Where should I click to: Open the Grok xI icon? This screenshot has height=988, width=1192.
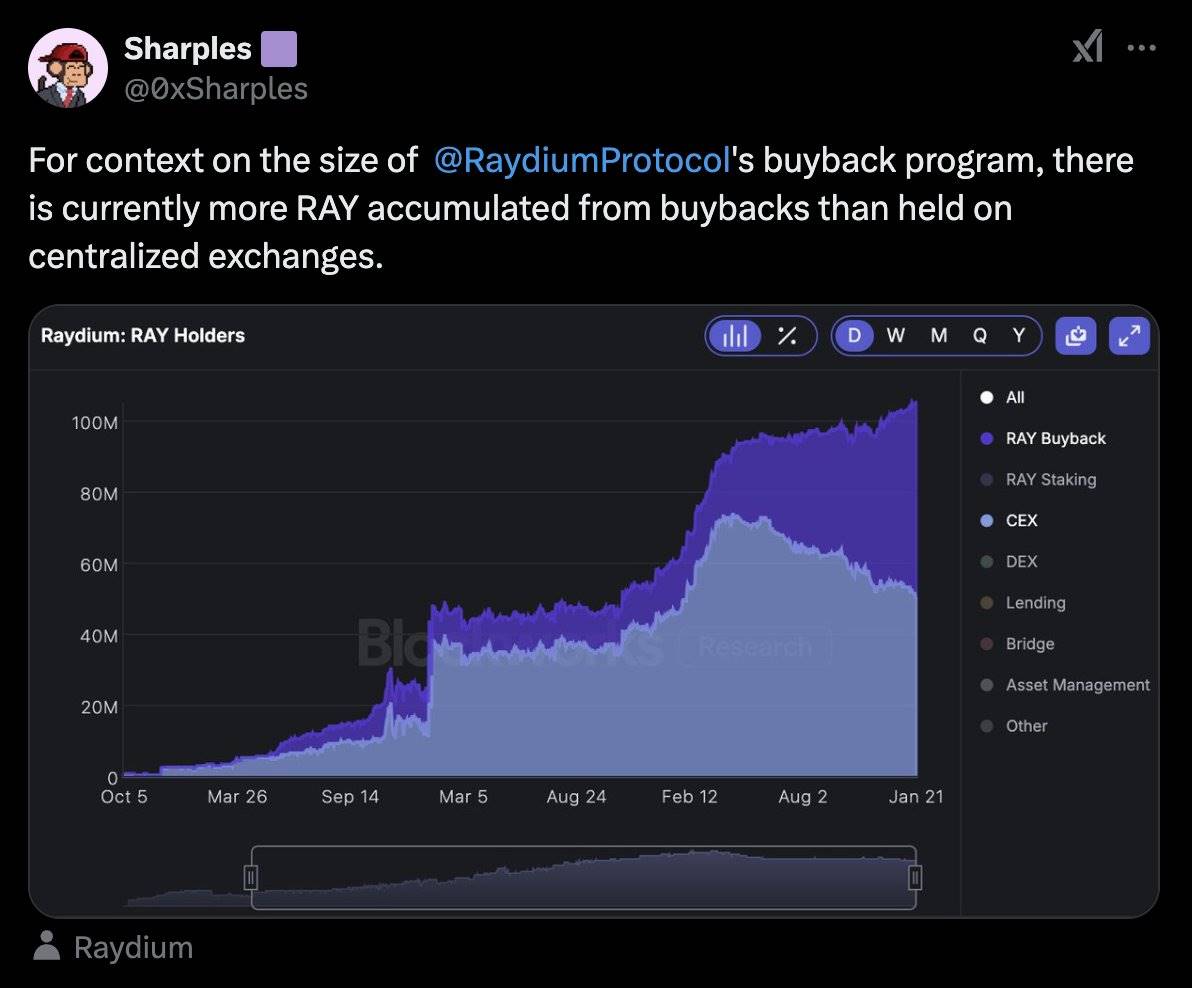(1087, 47)
